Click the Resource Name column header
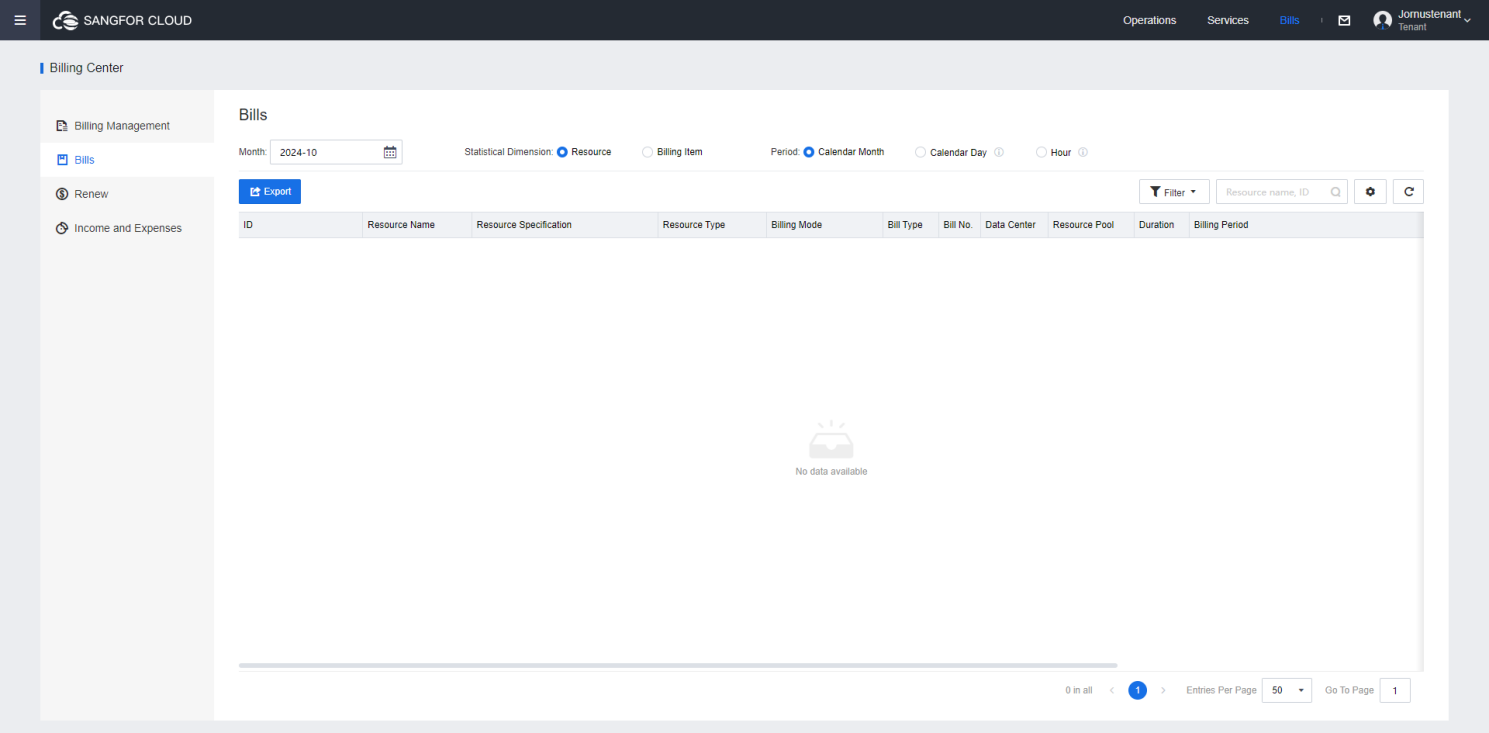 point(417,225)
